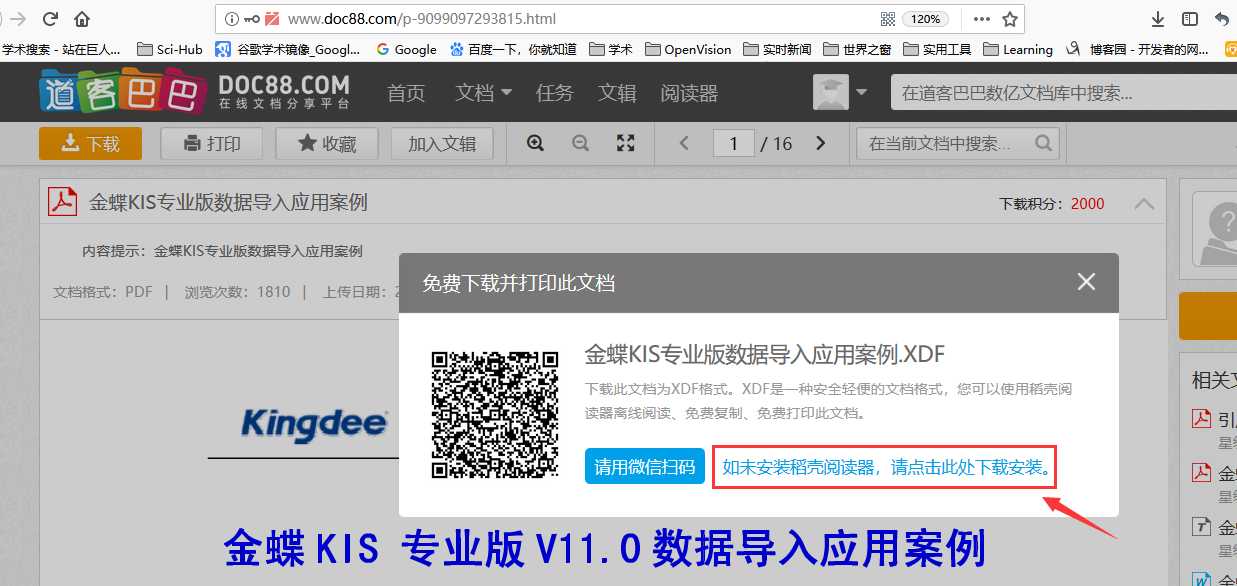
Task: Click the QR code image in dialog
Action: tap(495, 414)
